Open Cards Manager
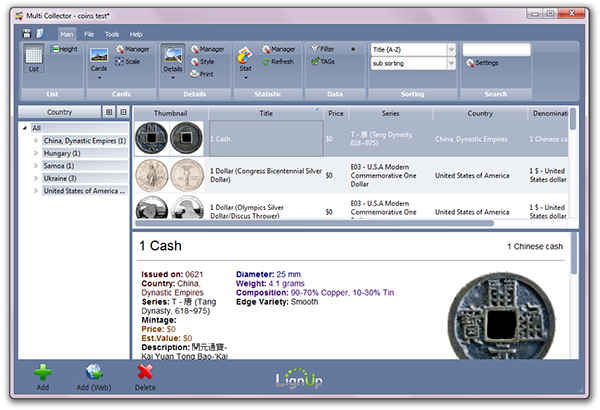Viewport: 600px width, 410px height. pos(133,49)
